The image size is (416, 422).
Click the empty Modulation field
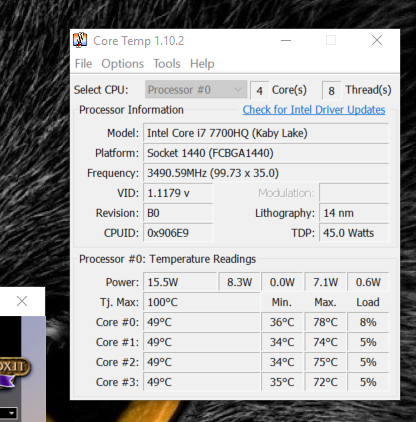(x=354, y=193)
